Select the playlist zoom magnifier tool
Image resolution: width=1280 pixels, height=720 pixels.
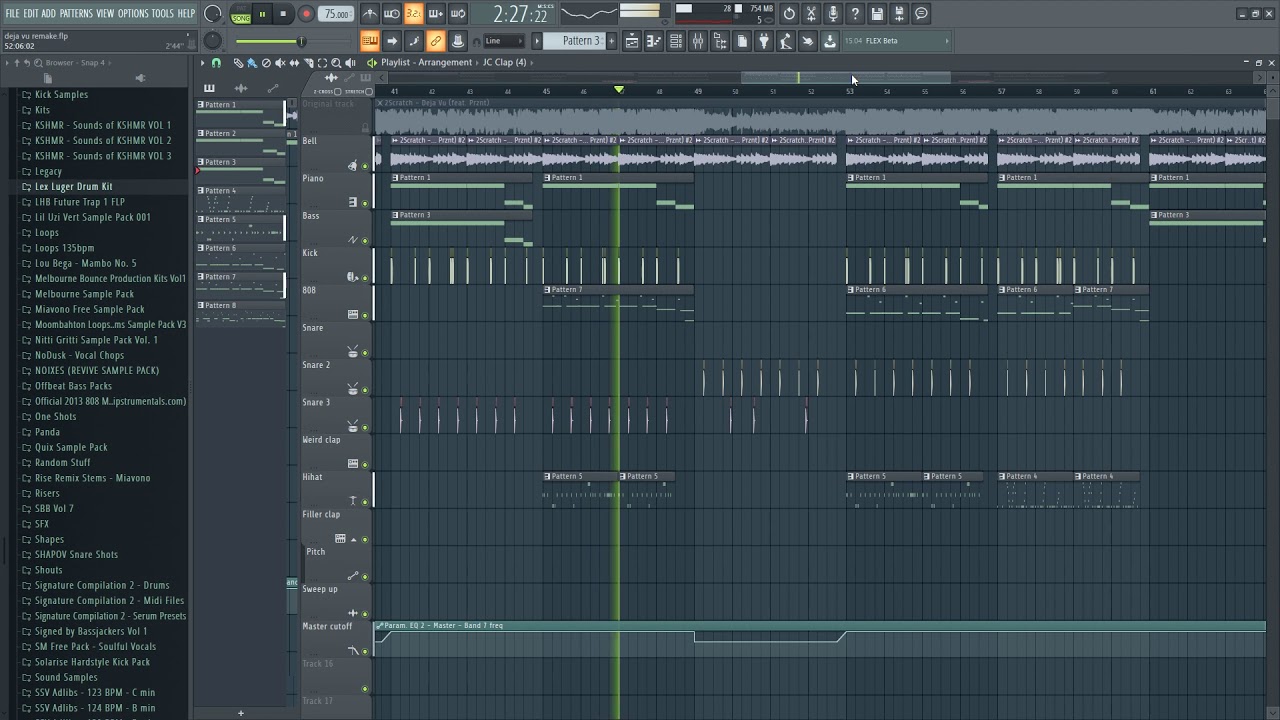[336, 63]
